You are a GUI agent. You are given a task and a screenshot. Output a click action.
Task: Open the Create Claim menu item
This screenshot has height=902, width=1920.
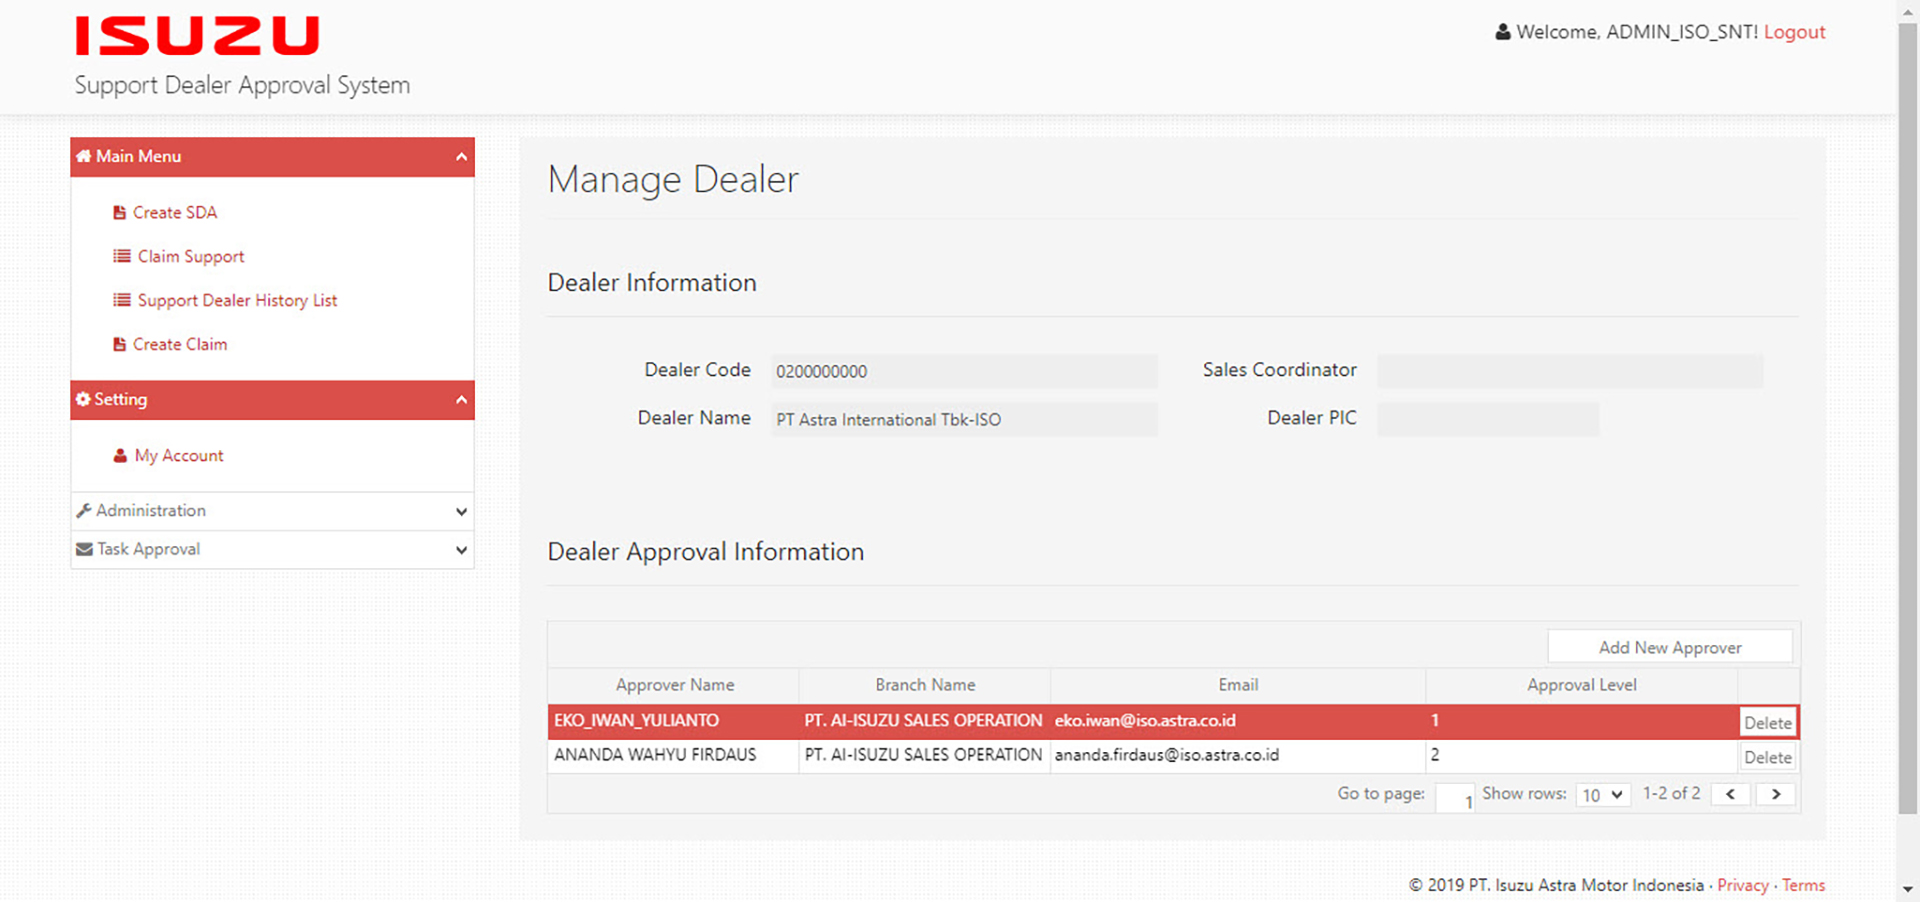click(x=180, y=344)
